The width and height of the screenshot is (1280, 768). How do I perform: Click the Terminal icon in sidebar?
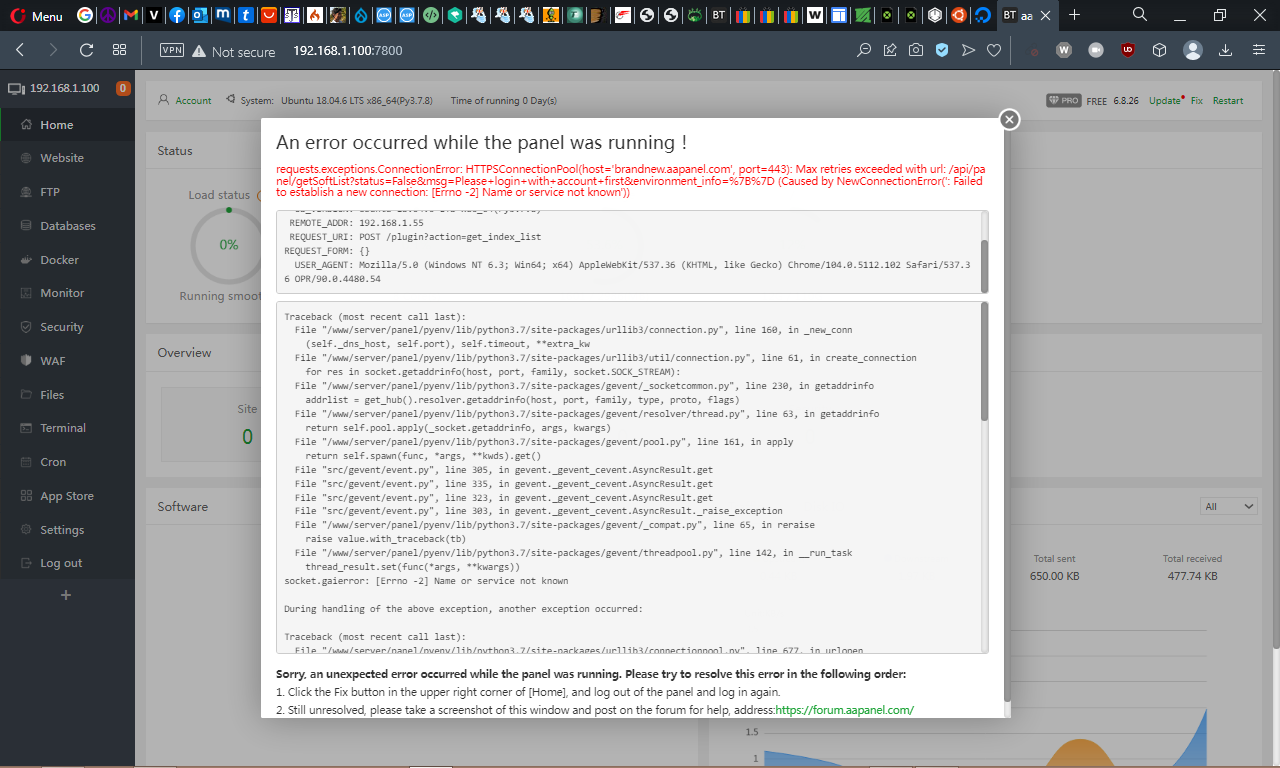(x=26, y=428)
